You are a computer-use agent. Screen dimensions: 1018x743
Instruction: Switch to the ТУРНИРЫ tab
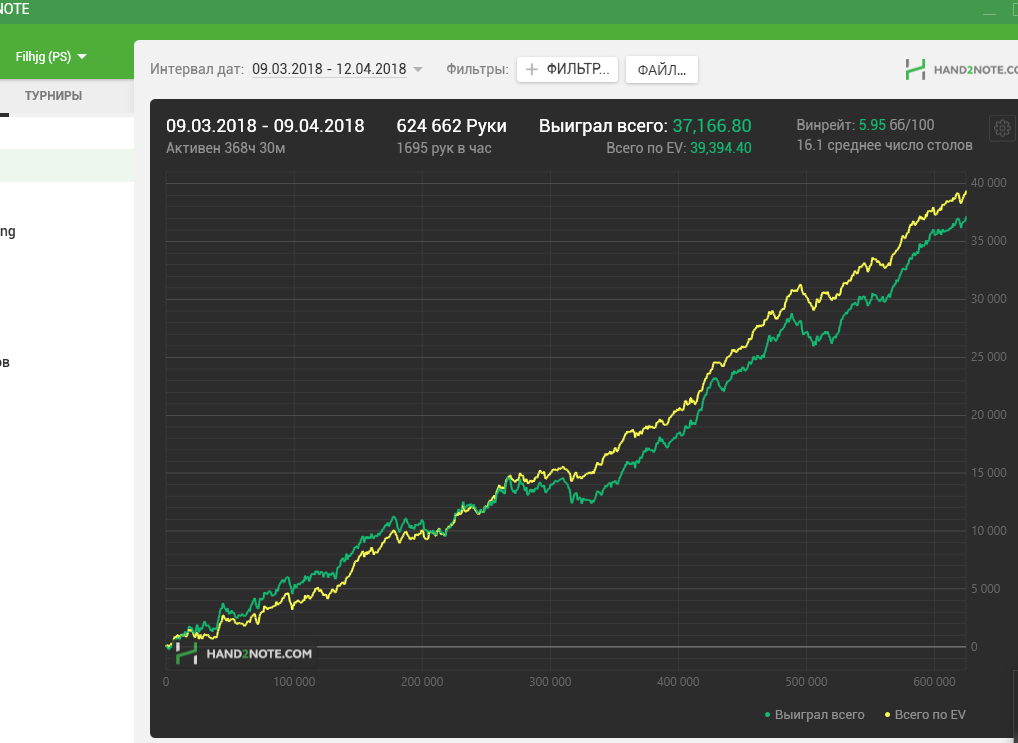(53, 95)
